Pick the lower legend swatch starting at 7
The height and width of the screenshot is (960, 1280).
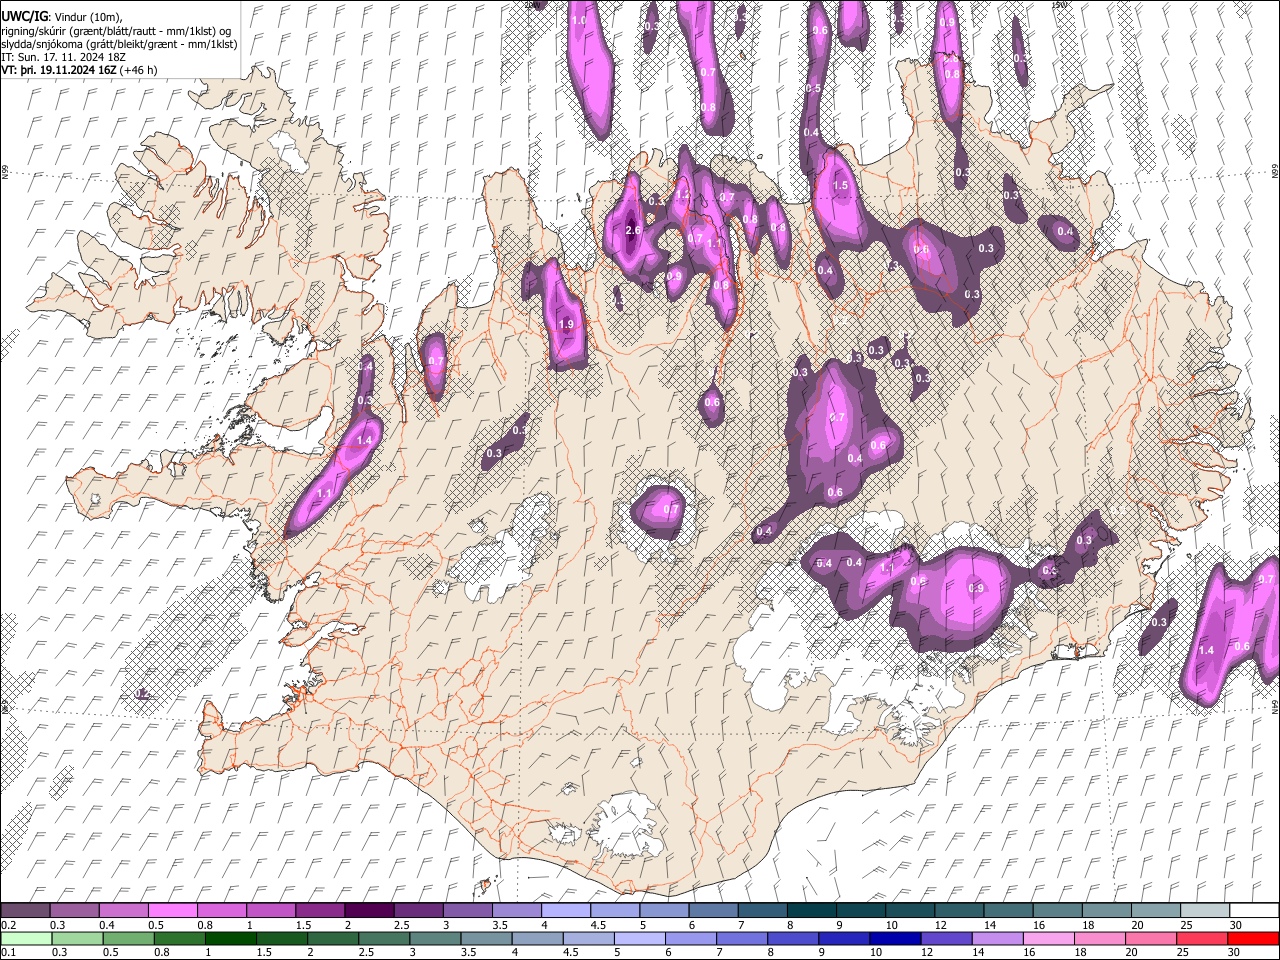(x=742, y=938)
